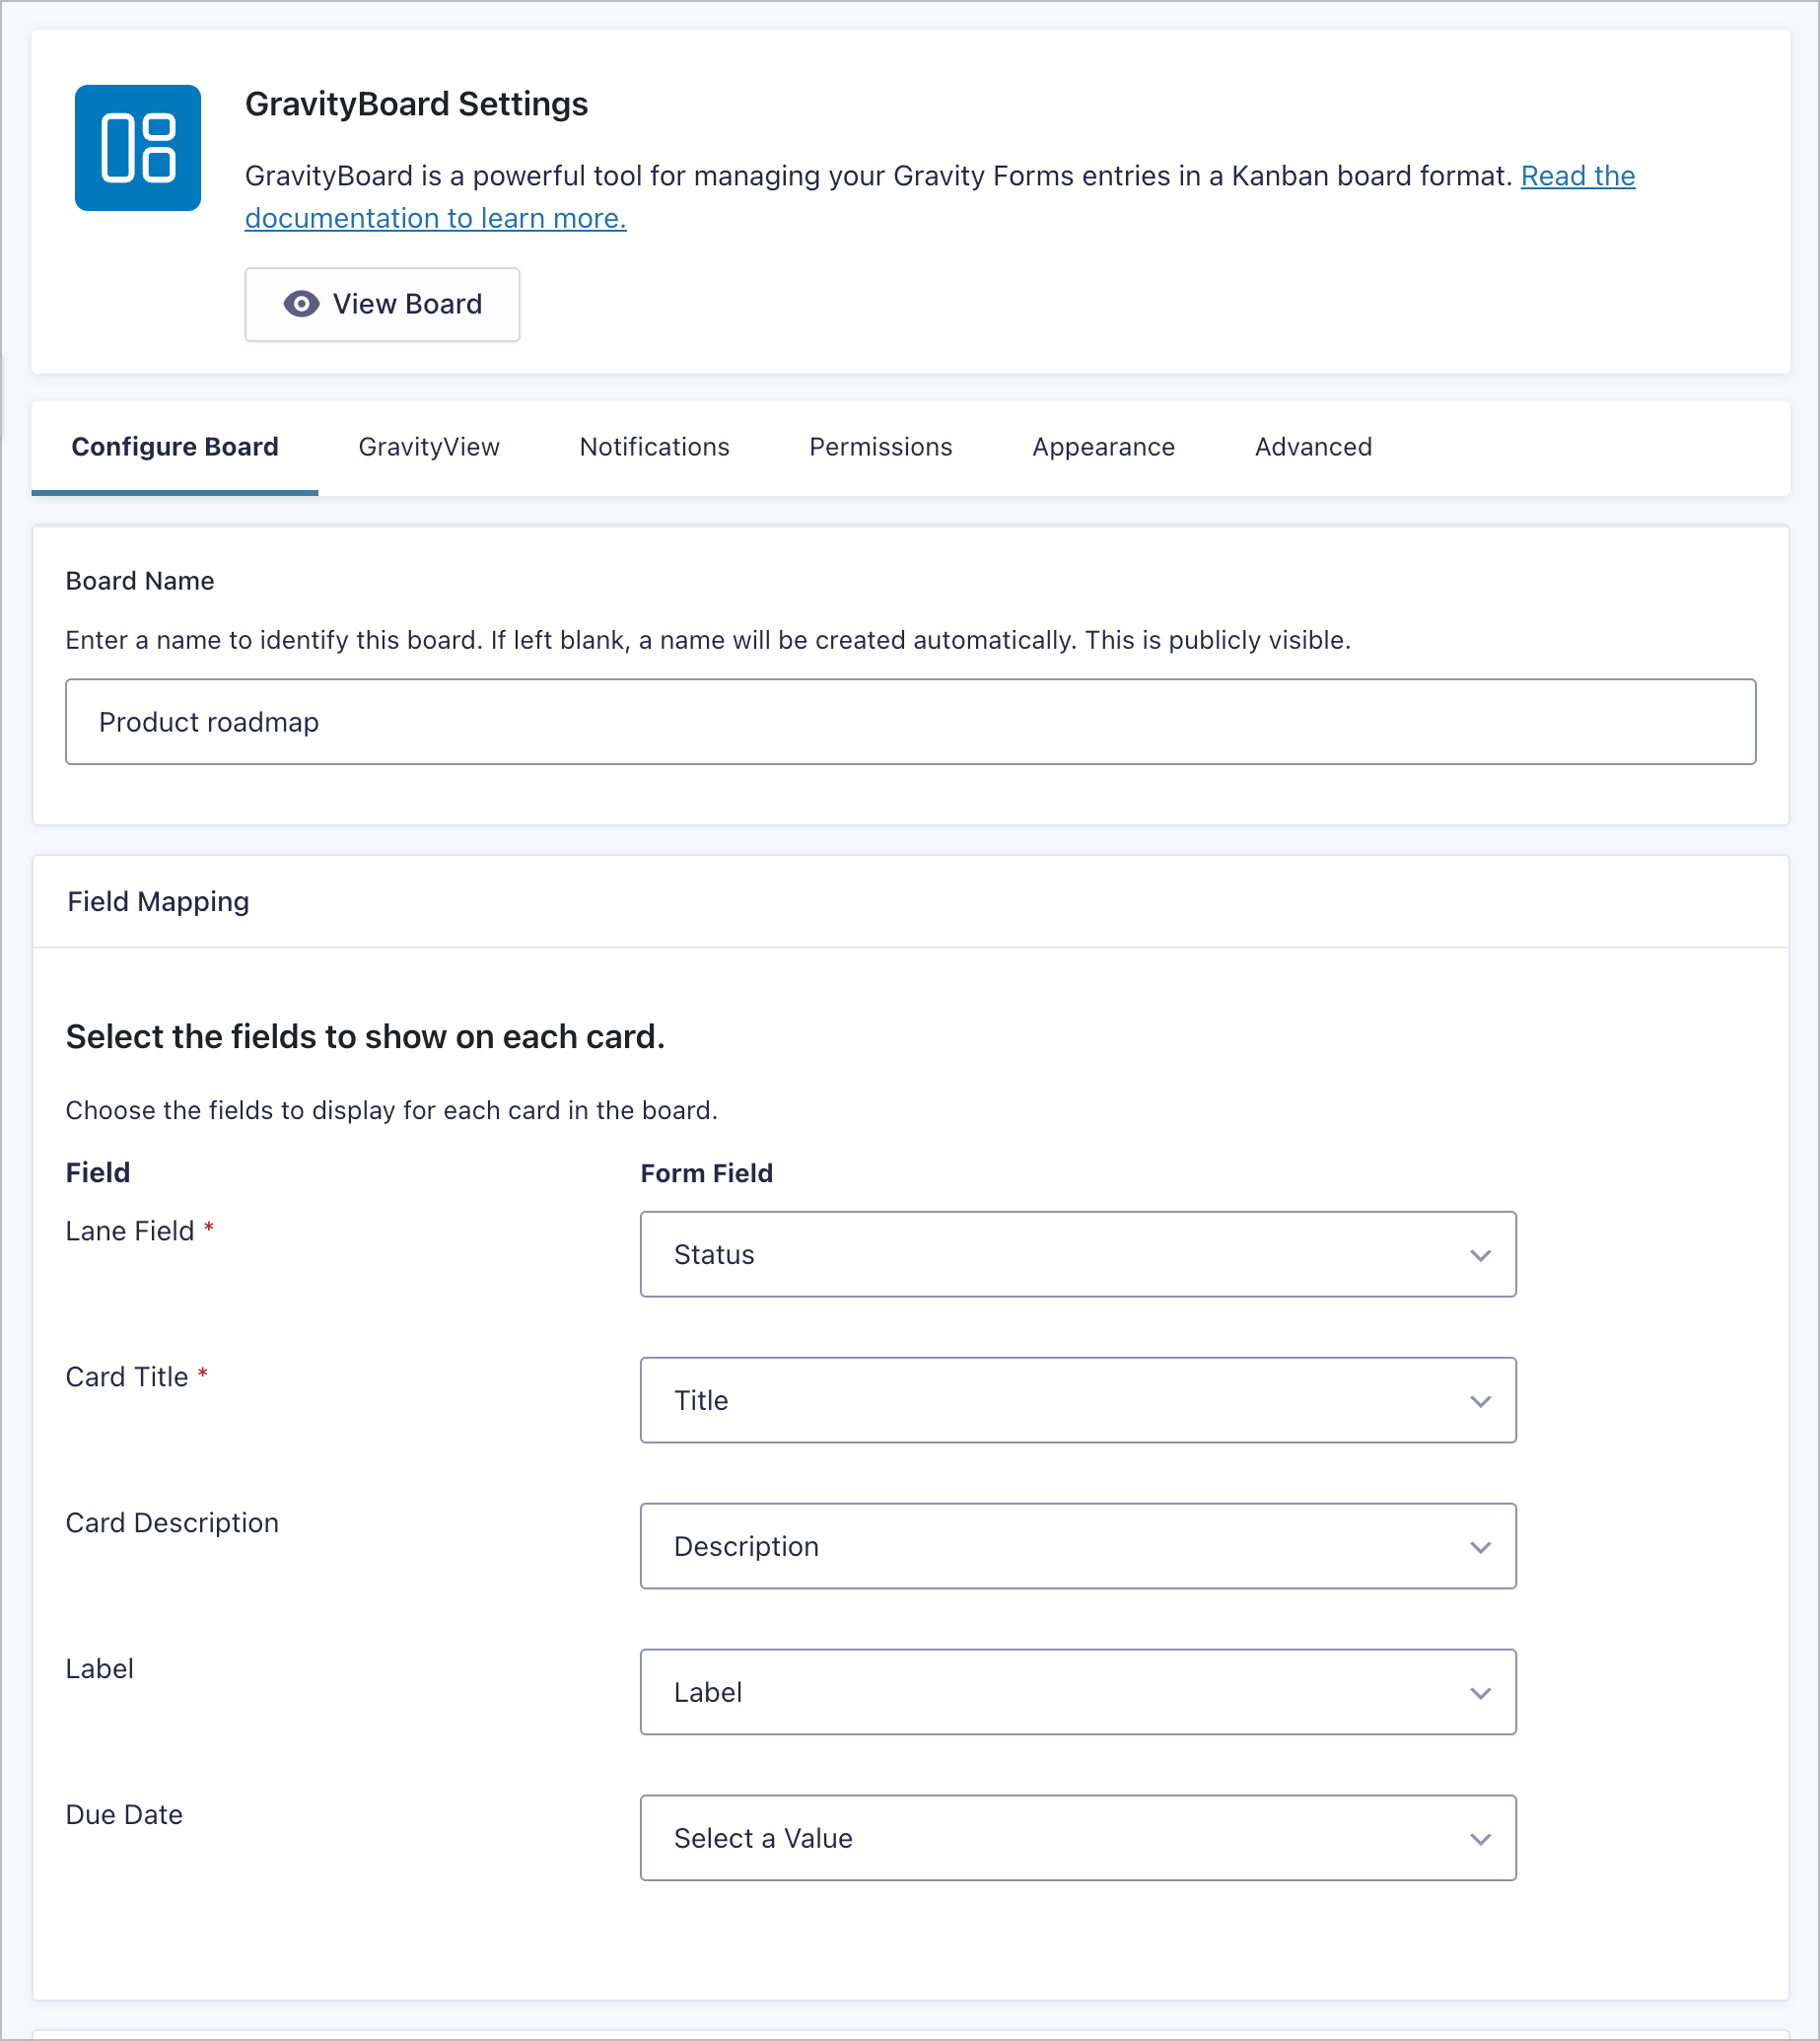Image resolution: width=1820 pixels, height=2041 pixels.
Task: Go to the Permissions tab
Action: click(880, 447)
